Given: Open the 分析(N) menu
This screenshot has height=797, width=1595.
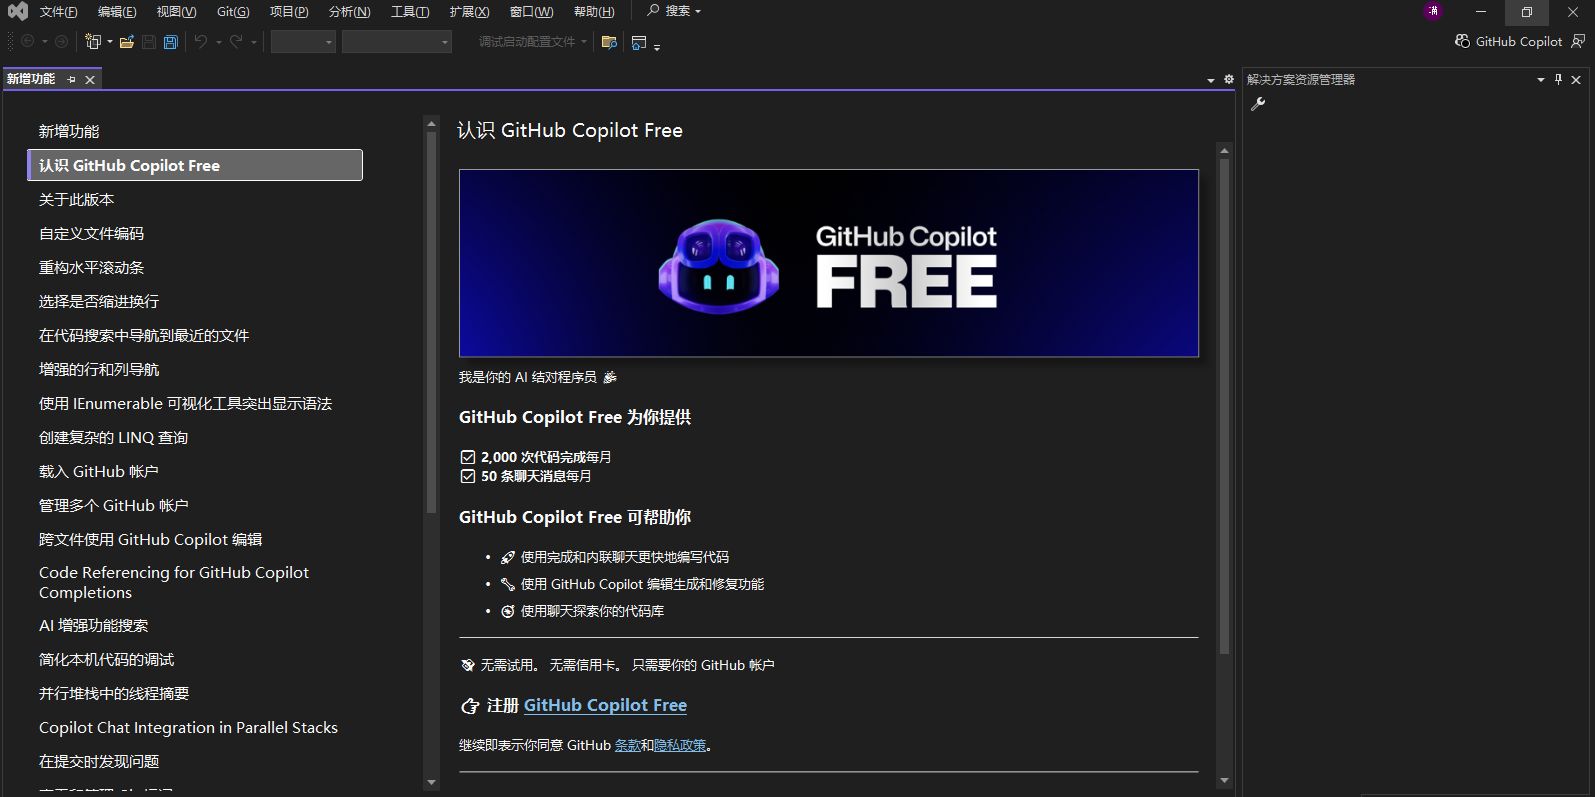Looking at the screenshot, I should 349,12.
